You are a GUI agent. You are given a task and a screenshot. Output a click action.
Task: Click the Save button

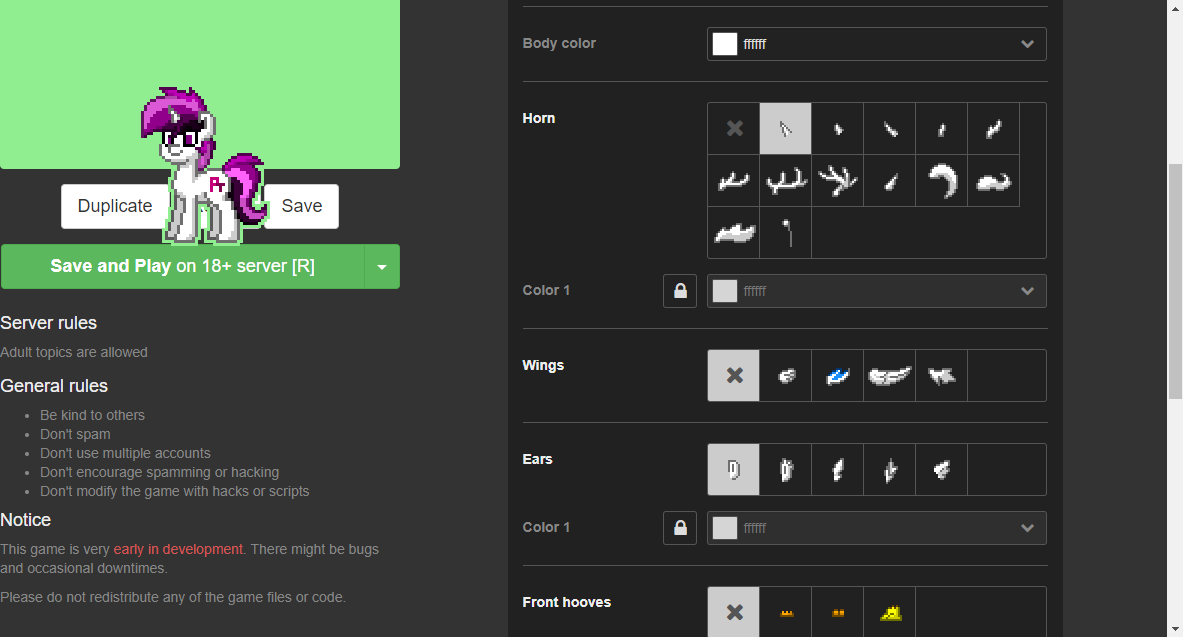point(302,206)
